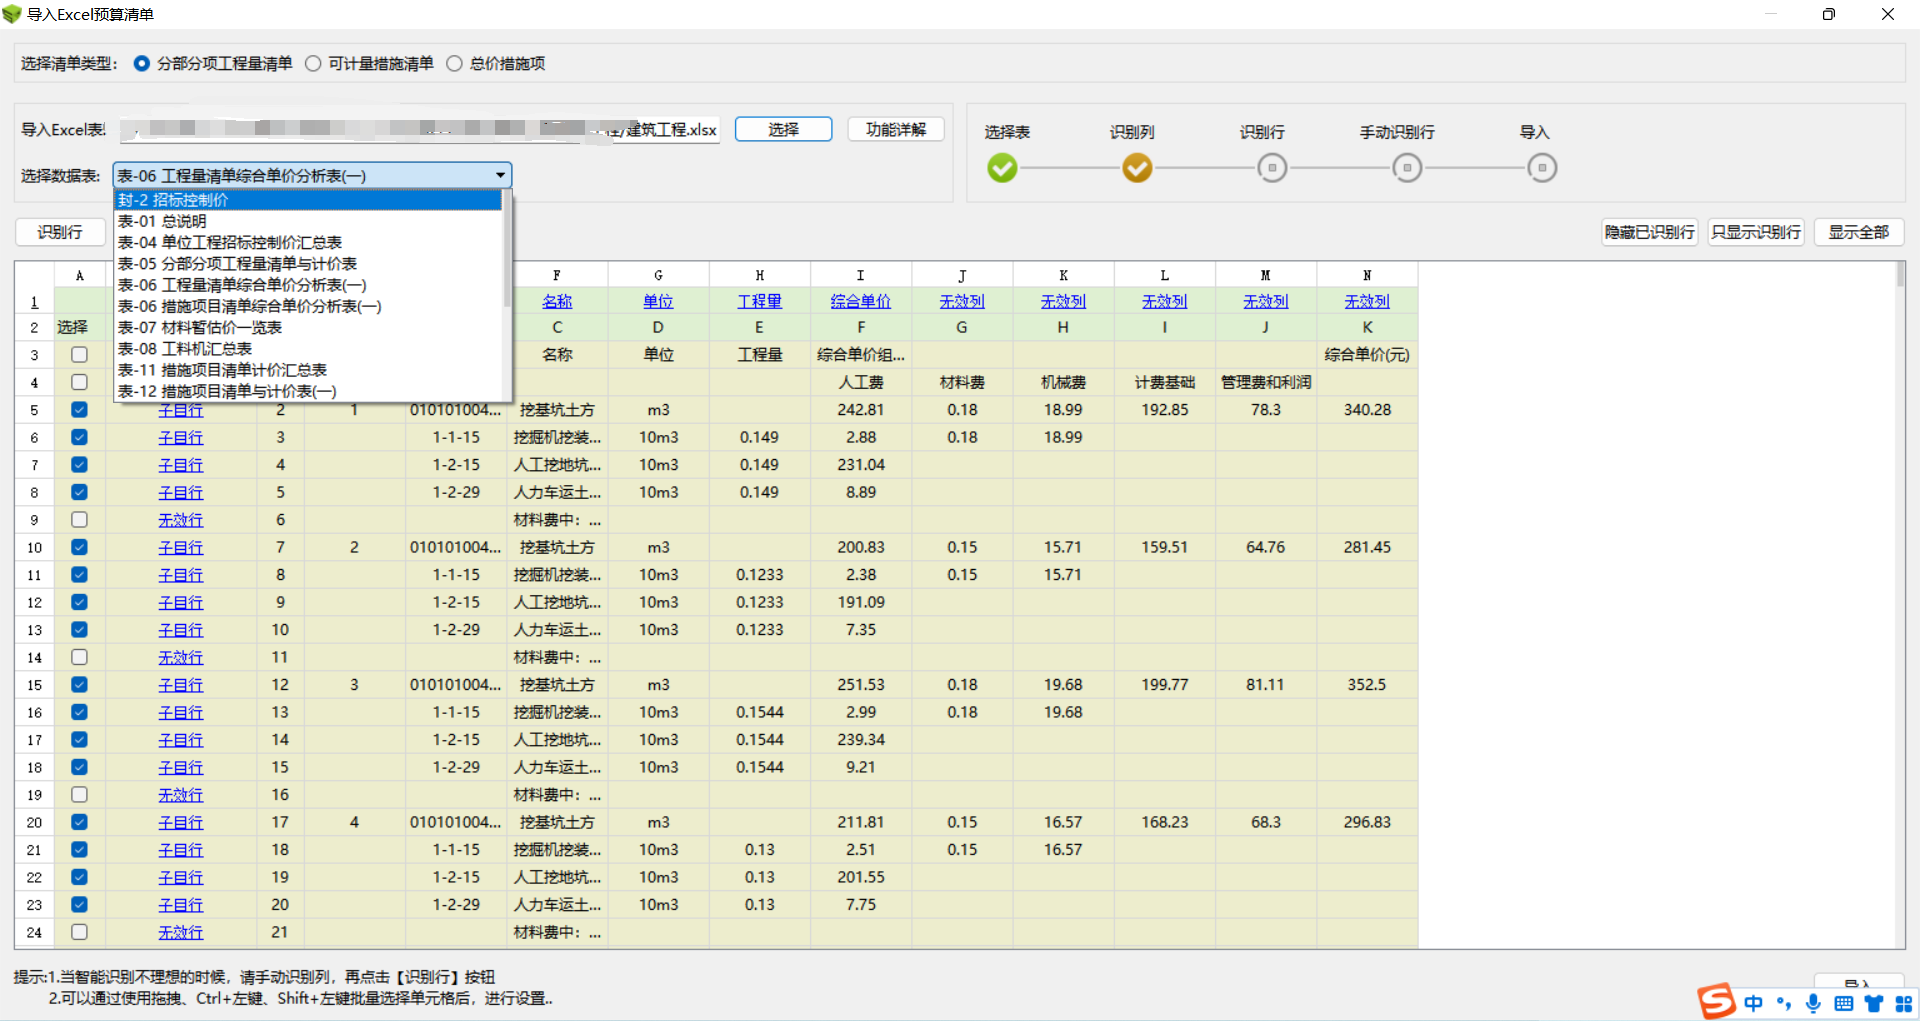Check the checkbox in row 3

[x=79, y=355]
